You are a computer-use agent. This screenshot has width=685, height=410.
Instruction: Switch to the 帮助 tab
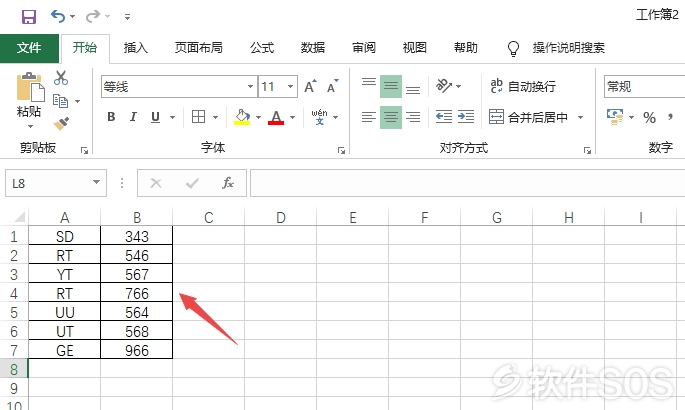pos(466,48)
